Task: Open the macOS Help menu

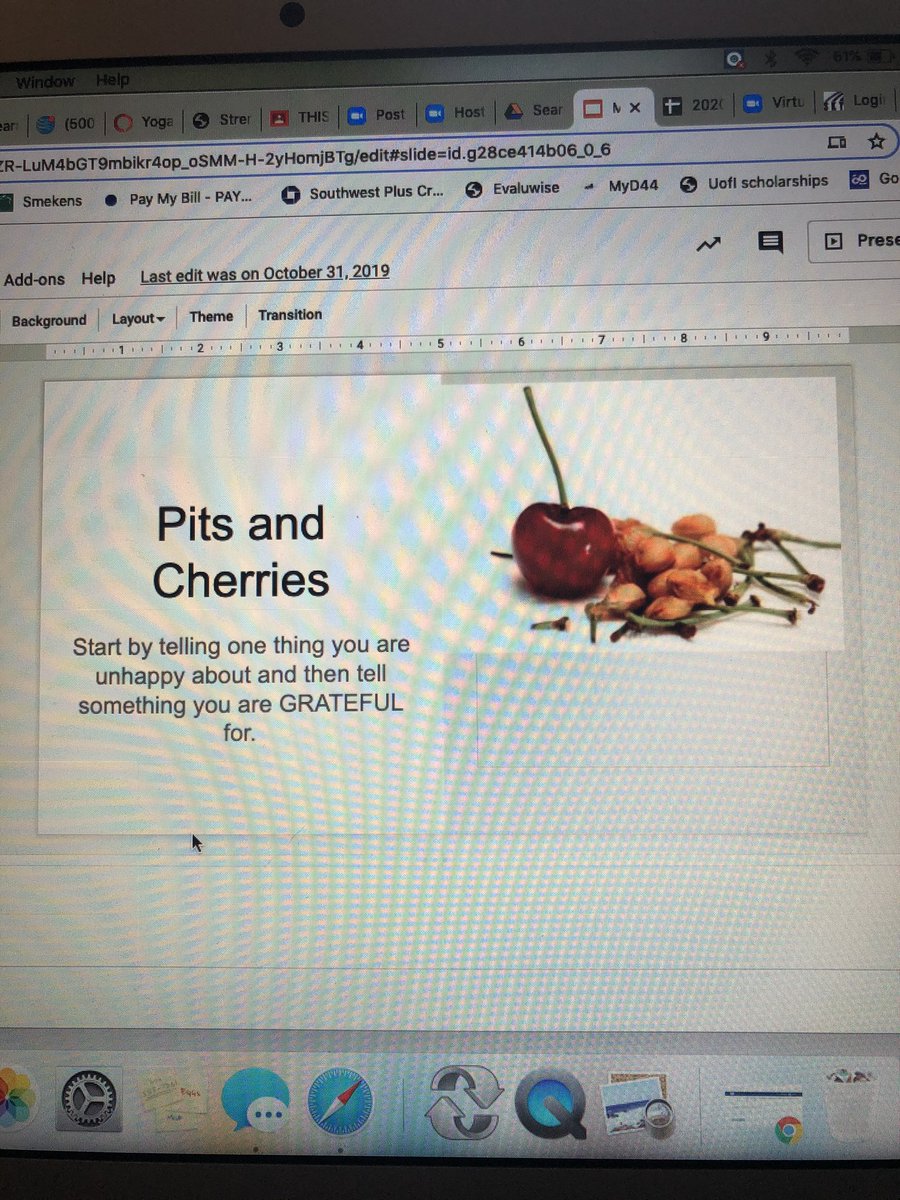Action: pos(112,79)
